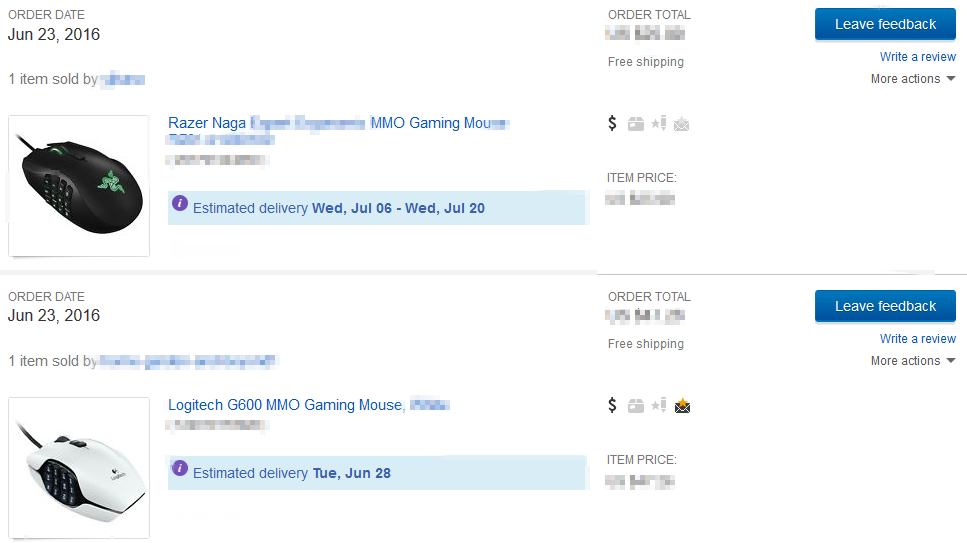Click the info icon beside Tue, Jun 28 delivery
The height and width of the screenshot is (543, 967).
[x=180, y=468]
